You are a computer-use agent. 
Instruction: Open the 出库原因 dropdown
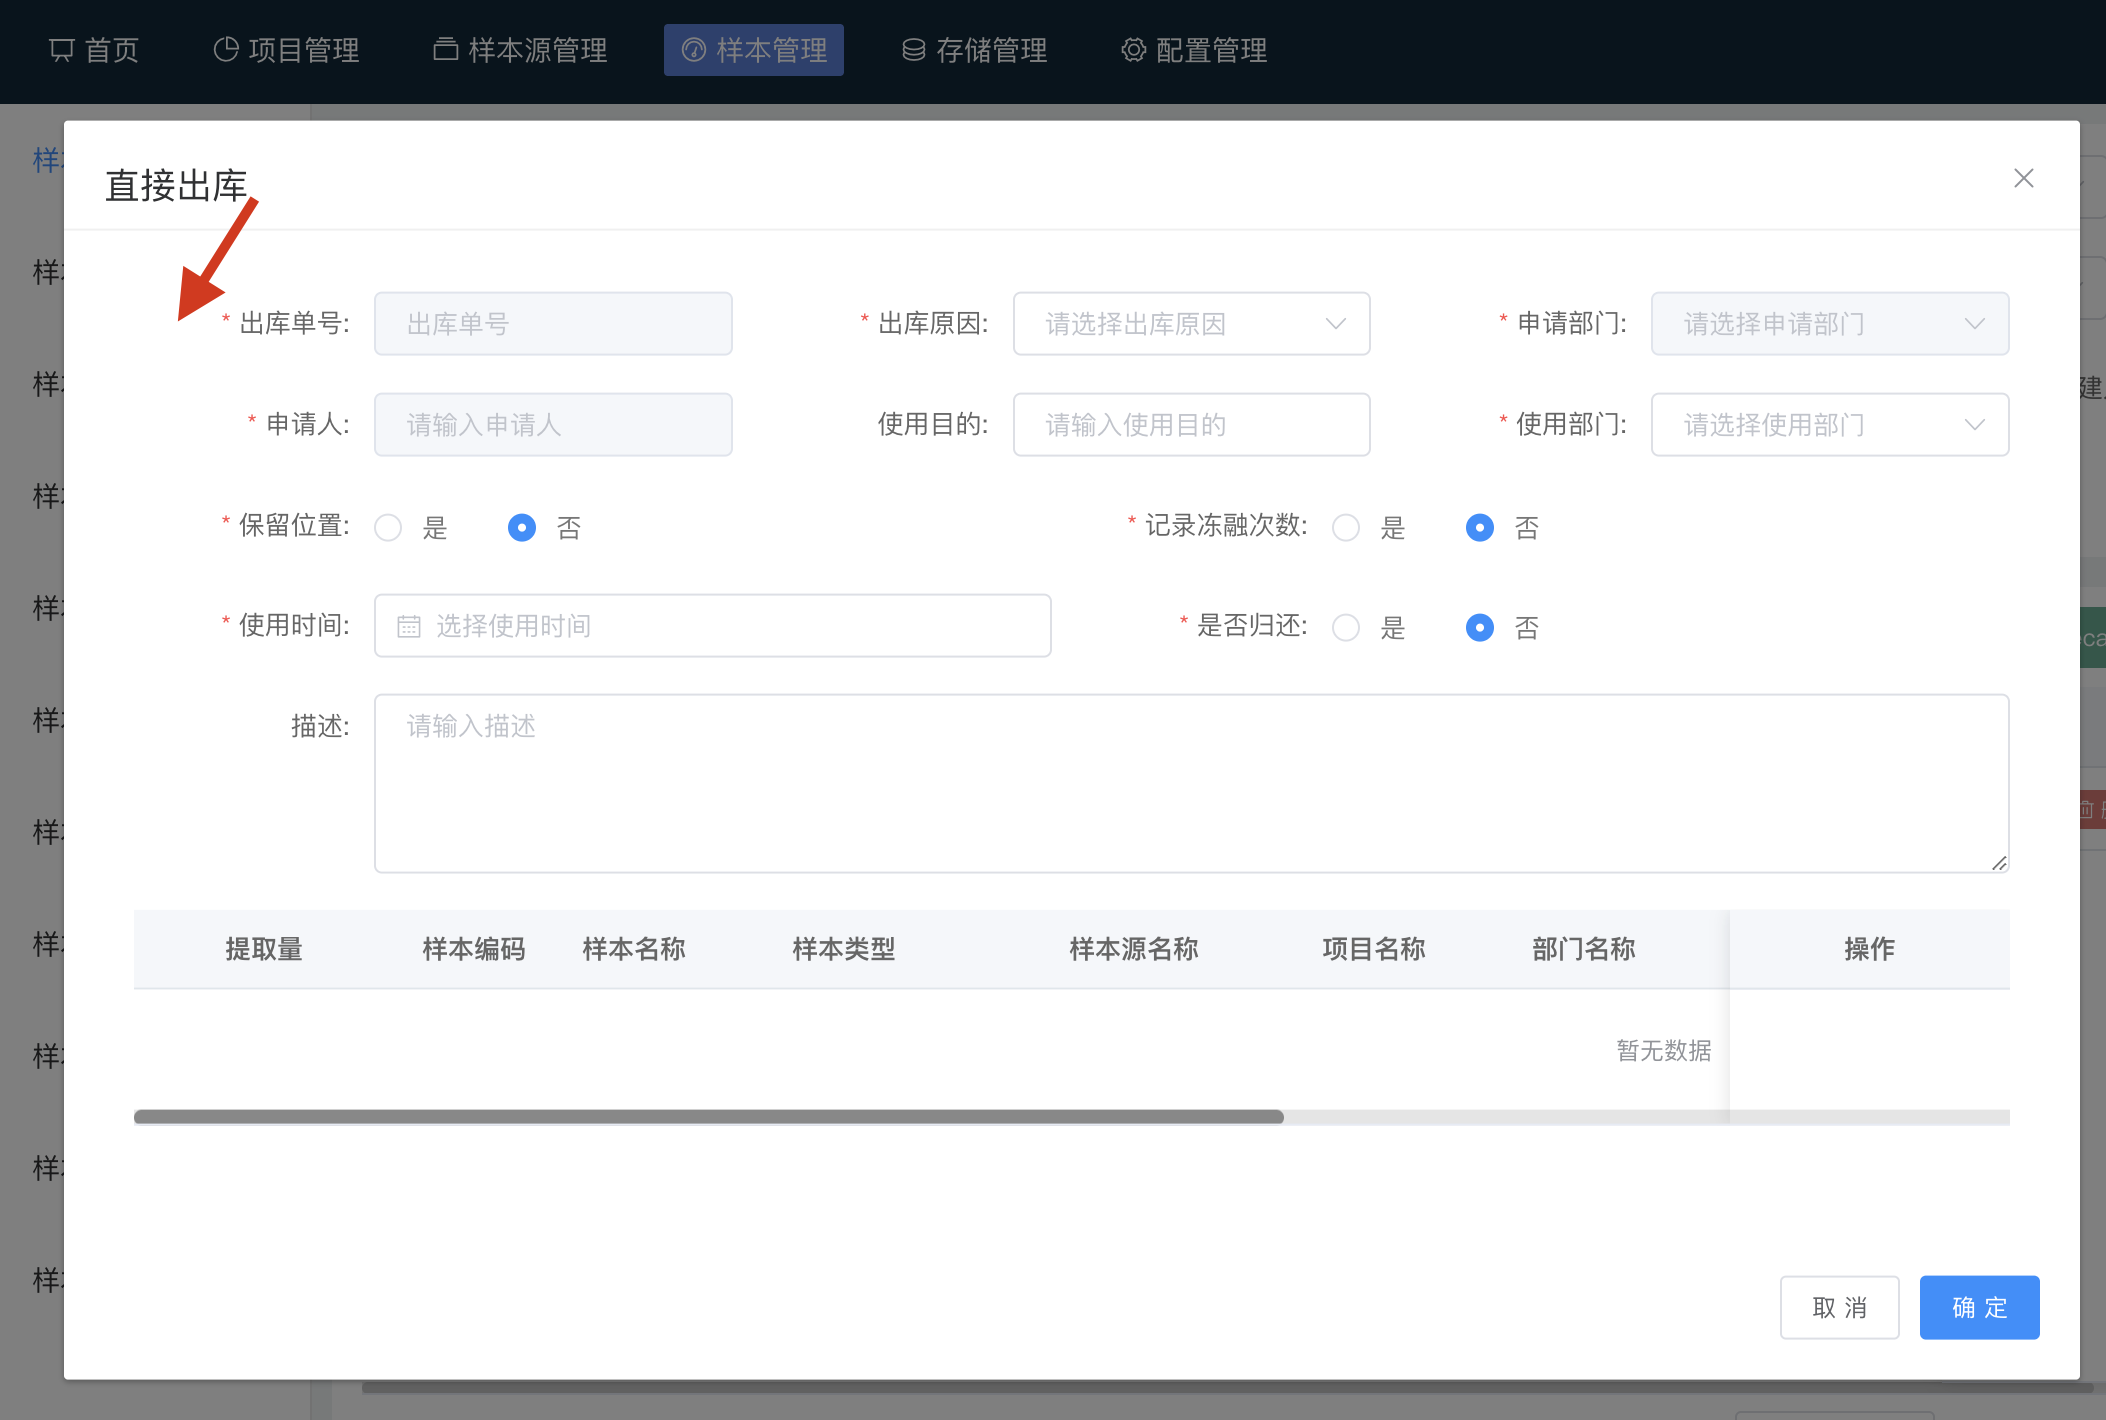click(x=1190, y=324)
